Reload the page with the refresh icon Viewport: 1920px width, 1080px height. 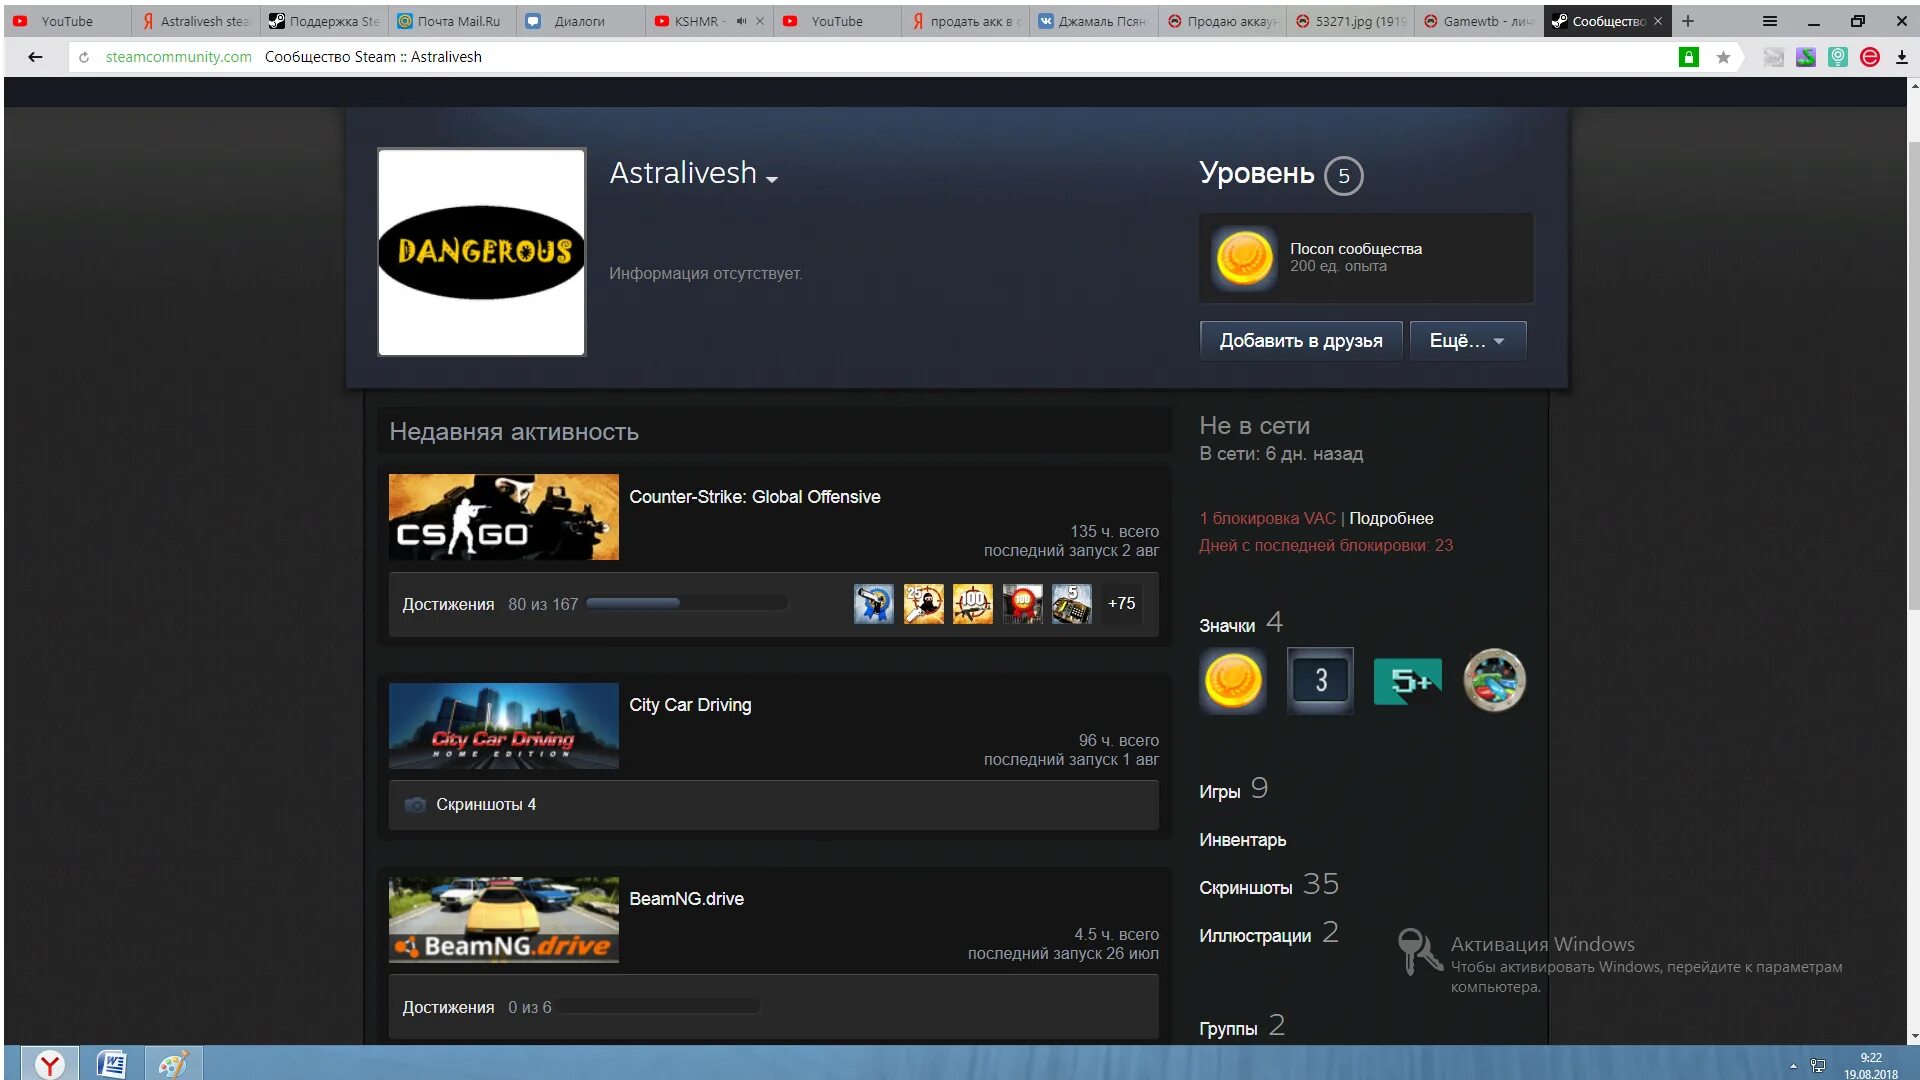[84, 57]
